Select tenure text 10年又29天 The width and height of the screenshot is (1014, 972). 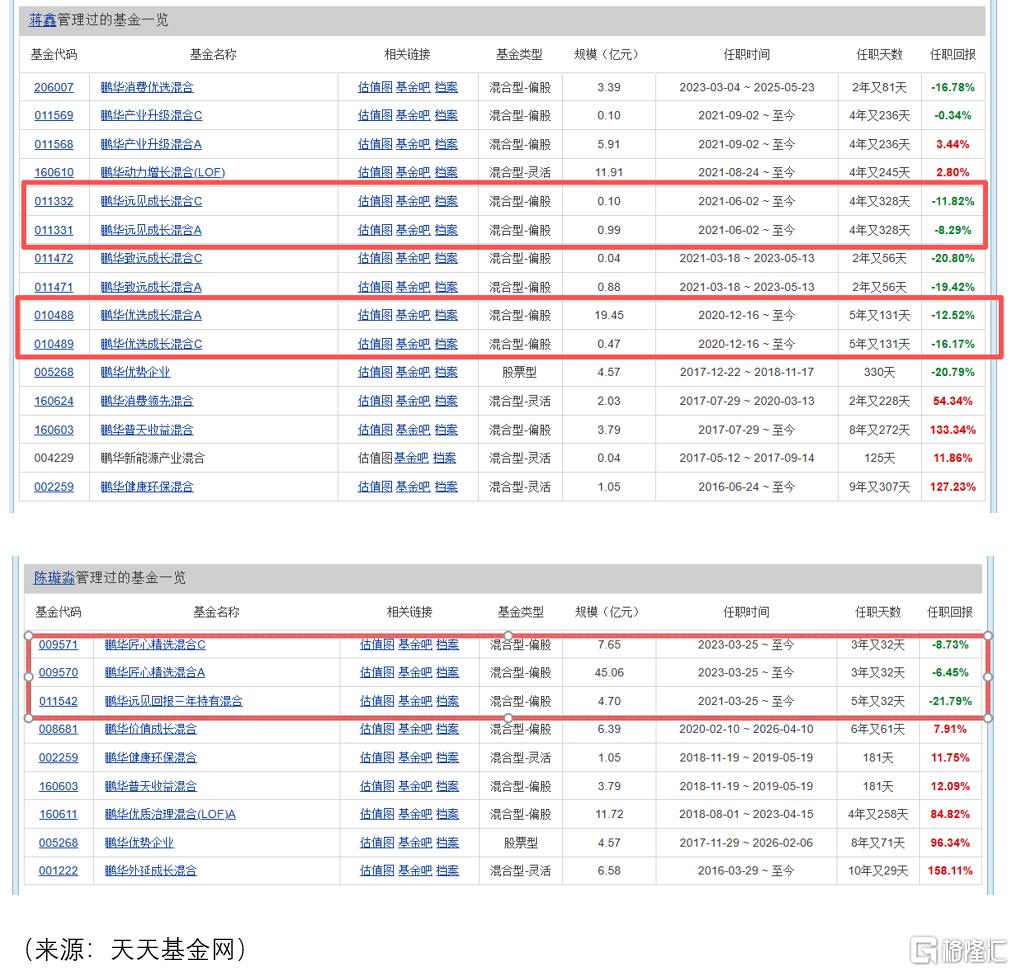(878, 871)
